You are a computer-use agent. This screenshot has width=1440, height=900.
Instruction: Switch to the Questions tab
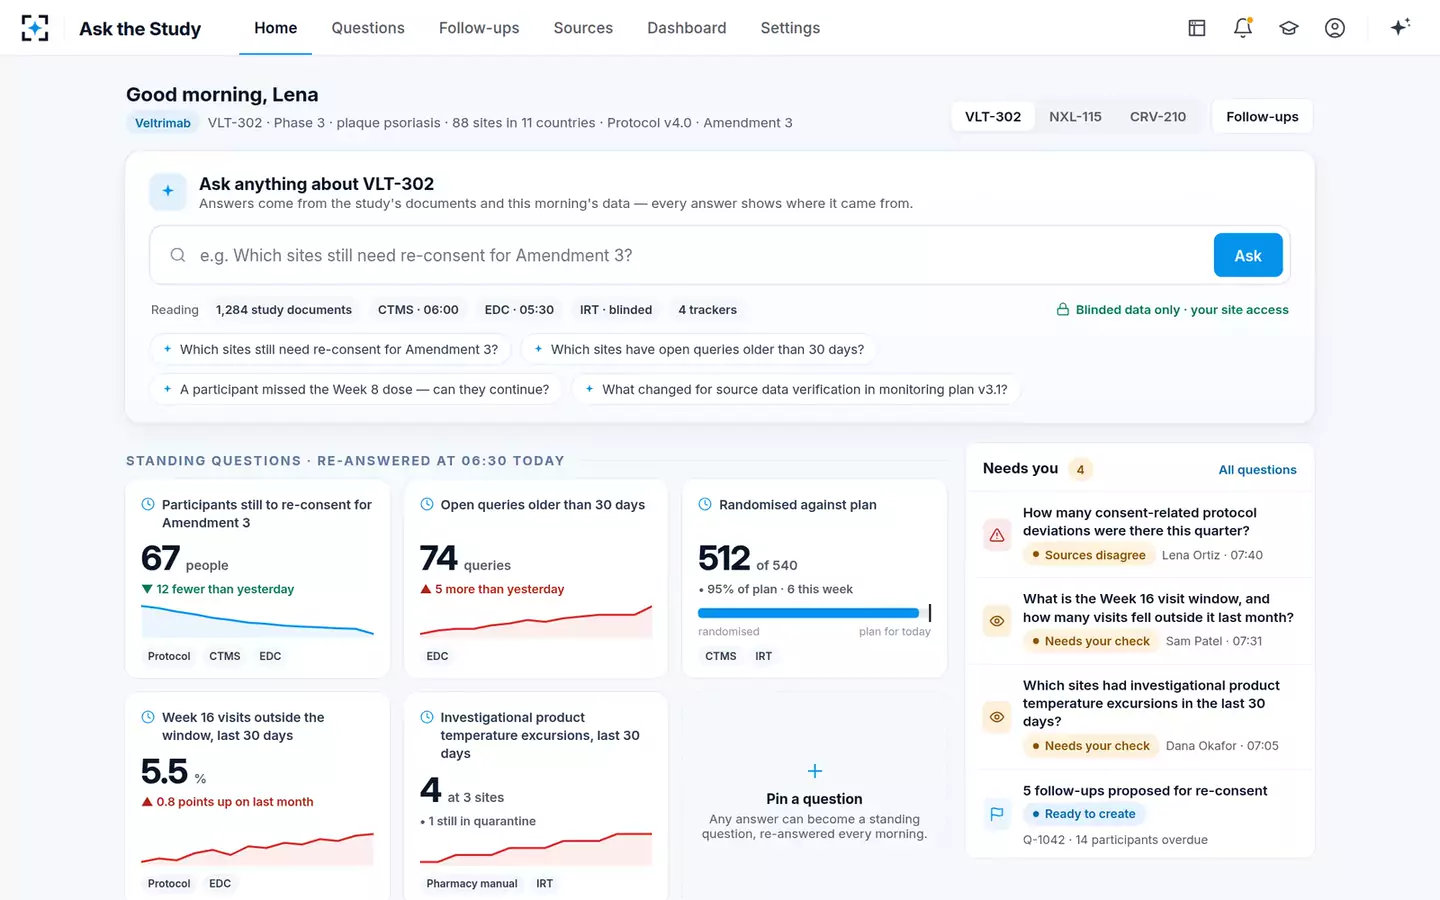(x=368, y=28)
